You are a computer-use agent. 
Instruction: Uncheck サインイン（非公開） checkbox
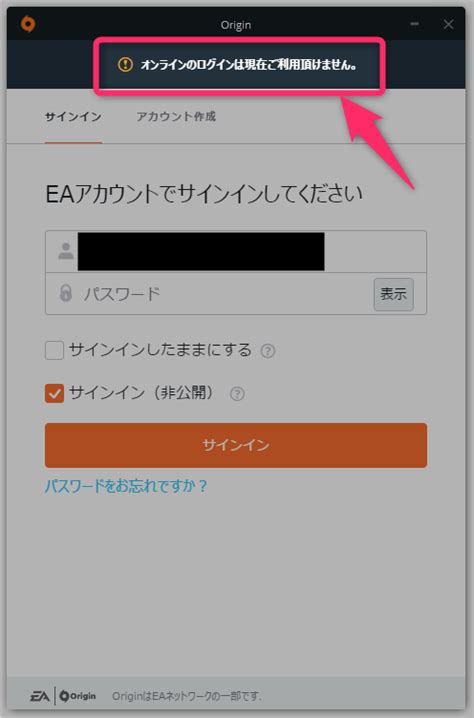pyautogui.click(x=54, y=393)
